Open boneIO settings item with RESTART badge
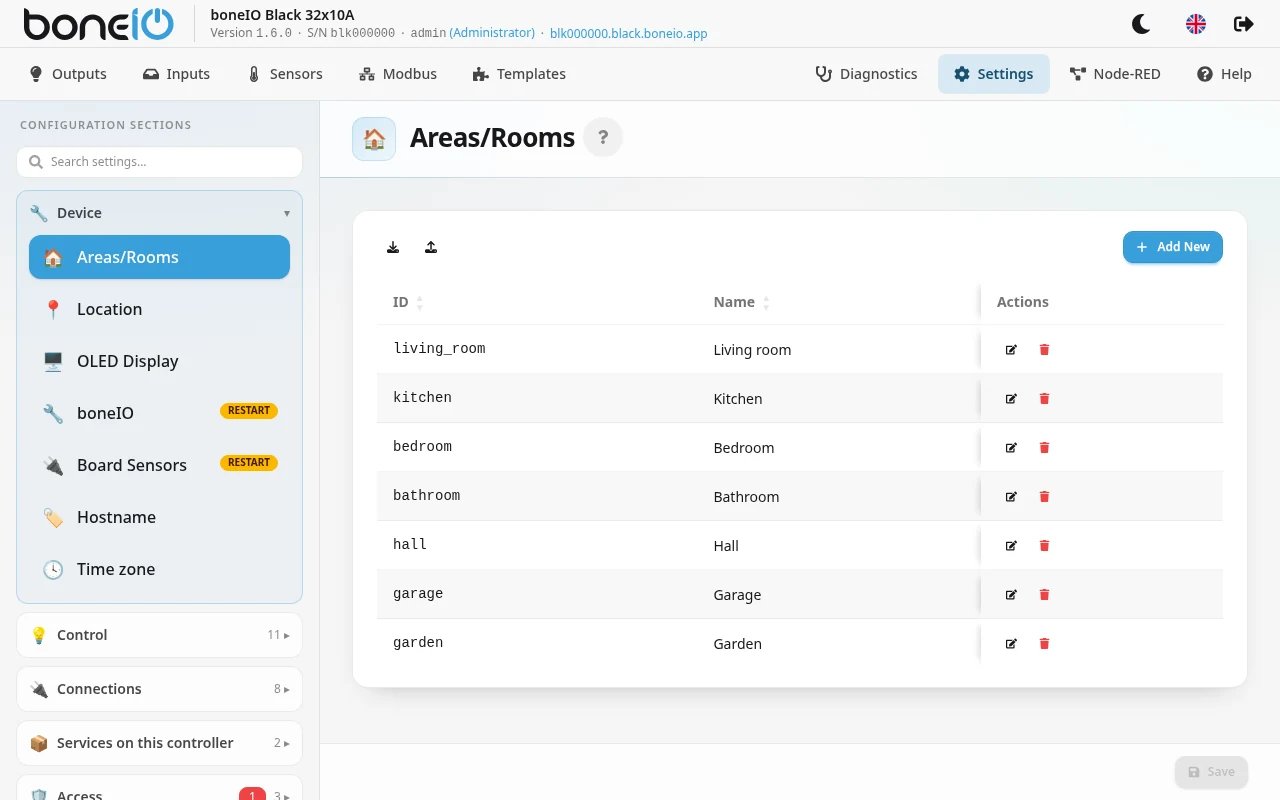Viewport: 1280px width, 800px height. pos(159,413)
